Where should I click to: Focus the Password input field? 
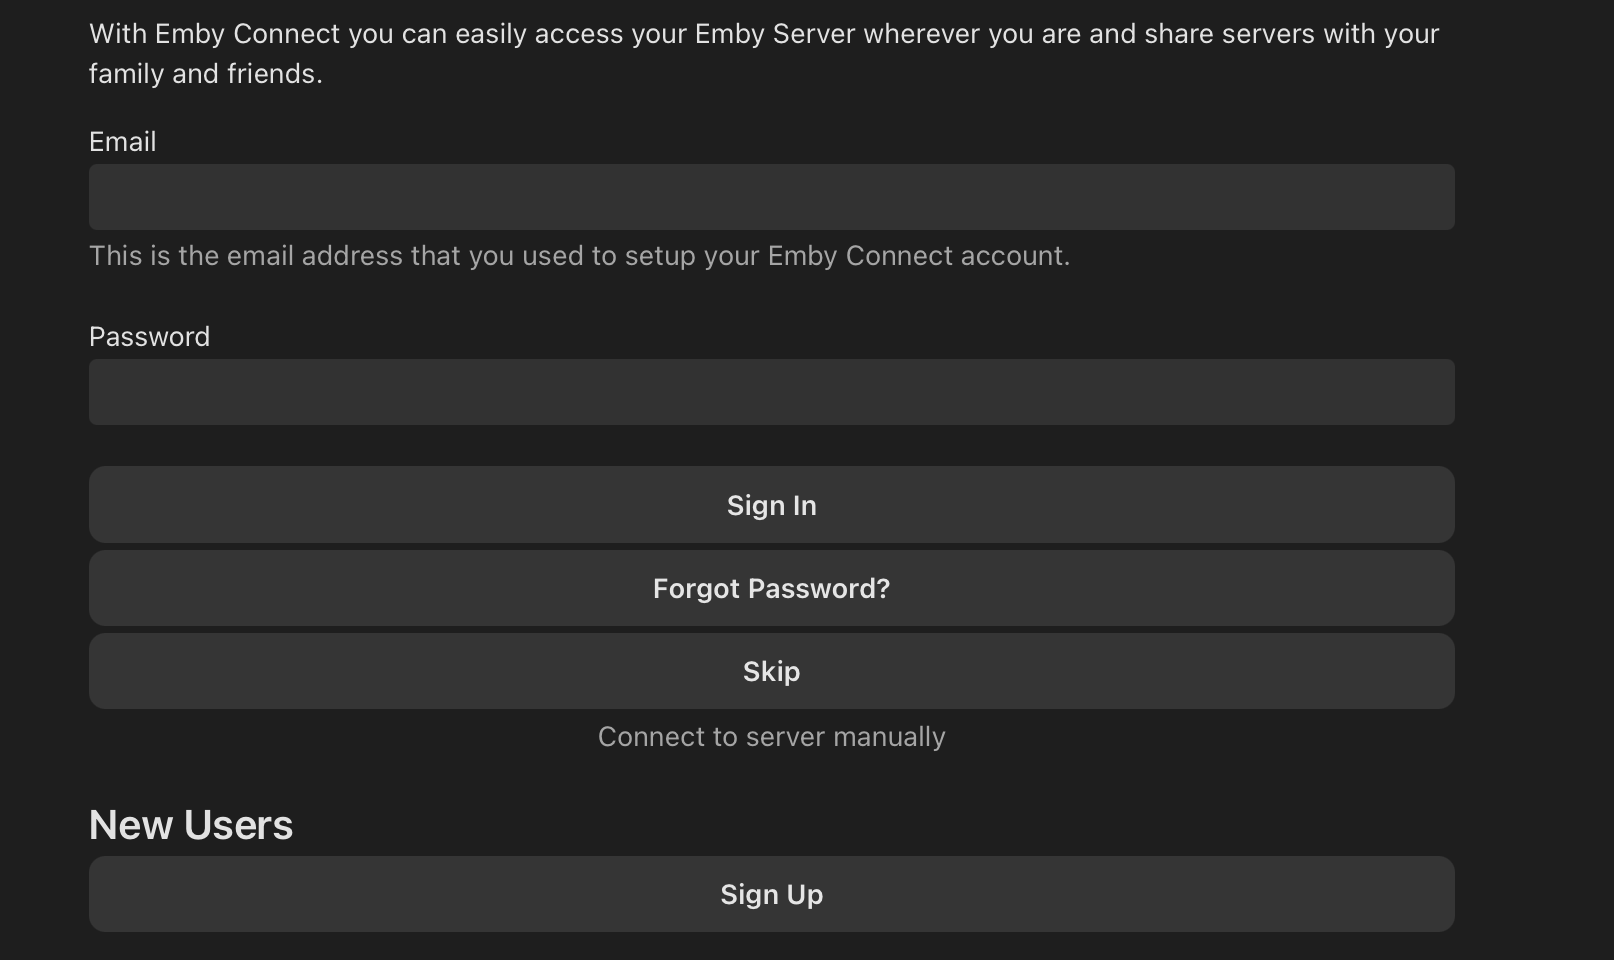(771, 392)
